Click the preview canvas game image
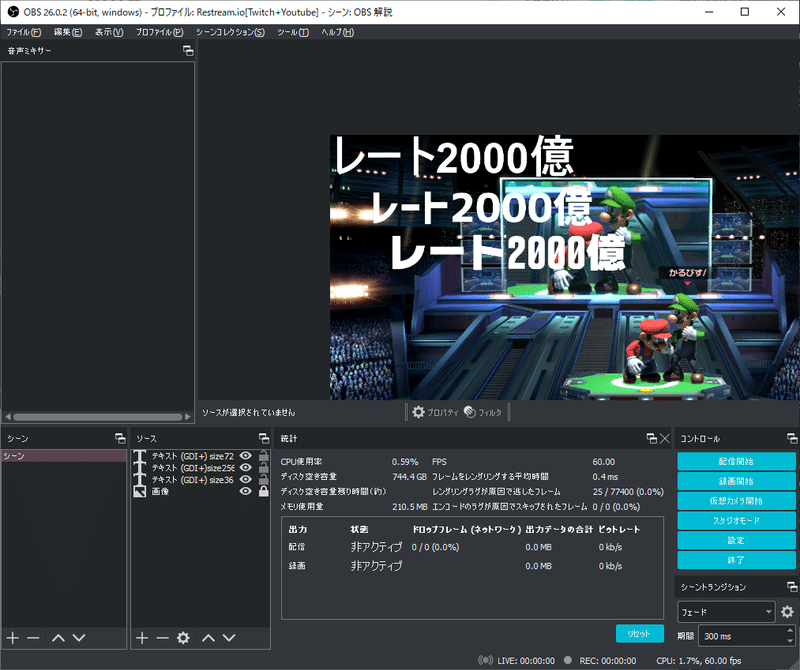The width and height of the screenshot is (800, 670). tap(564, 267)
